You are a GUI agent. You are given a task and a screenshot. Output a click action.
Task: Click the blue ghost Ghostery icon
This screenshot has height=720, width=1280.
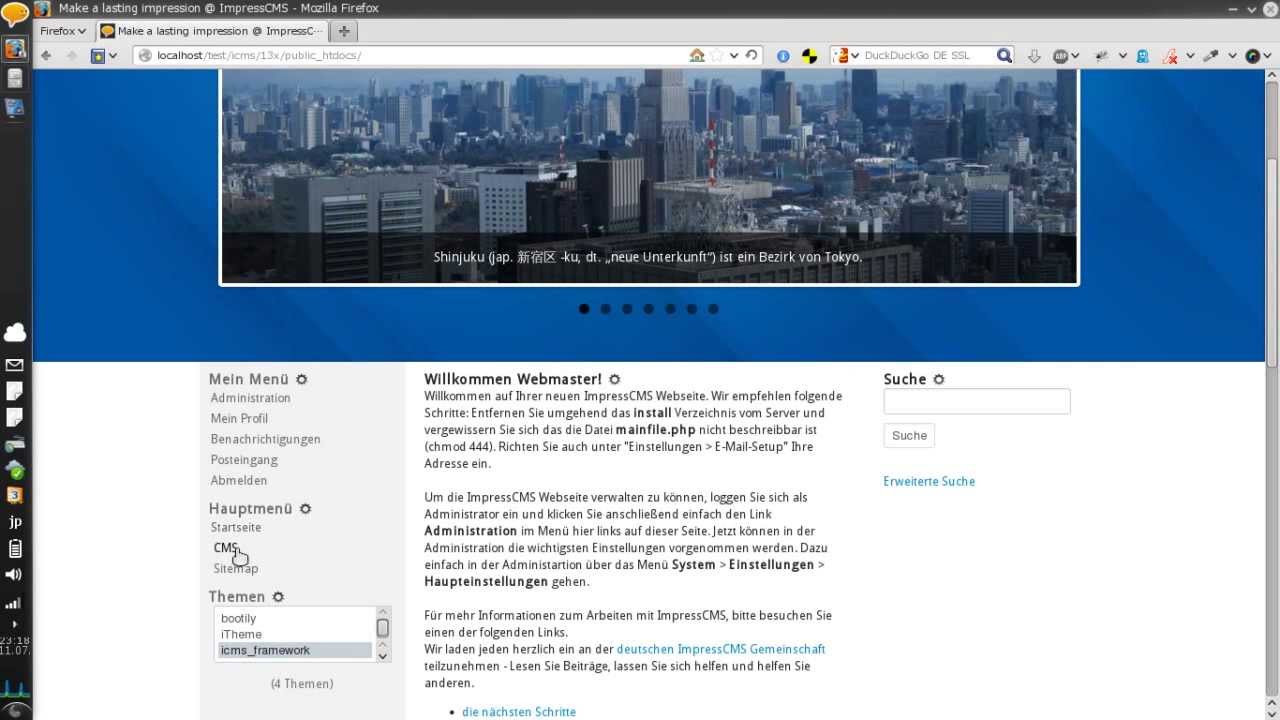pos(1142,56)
